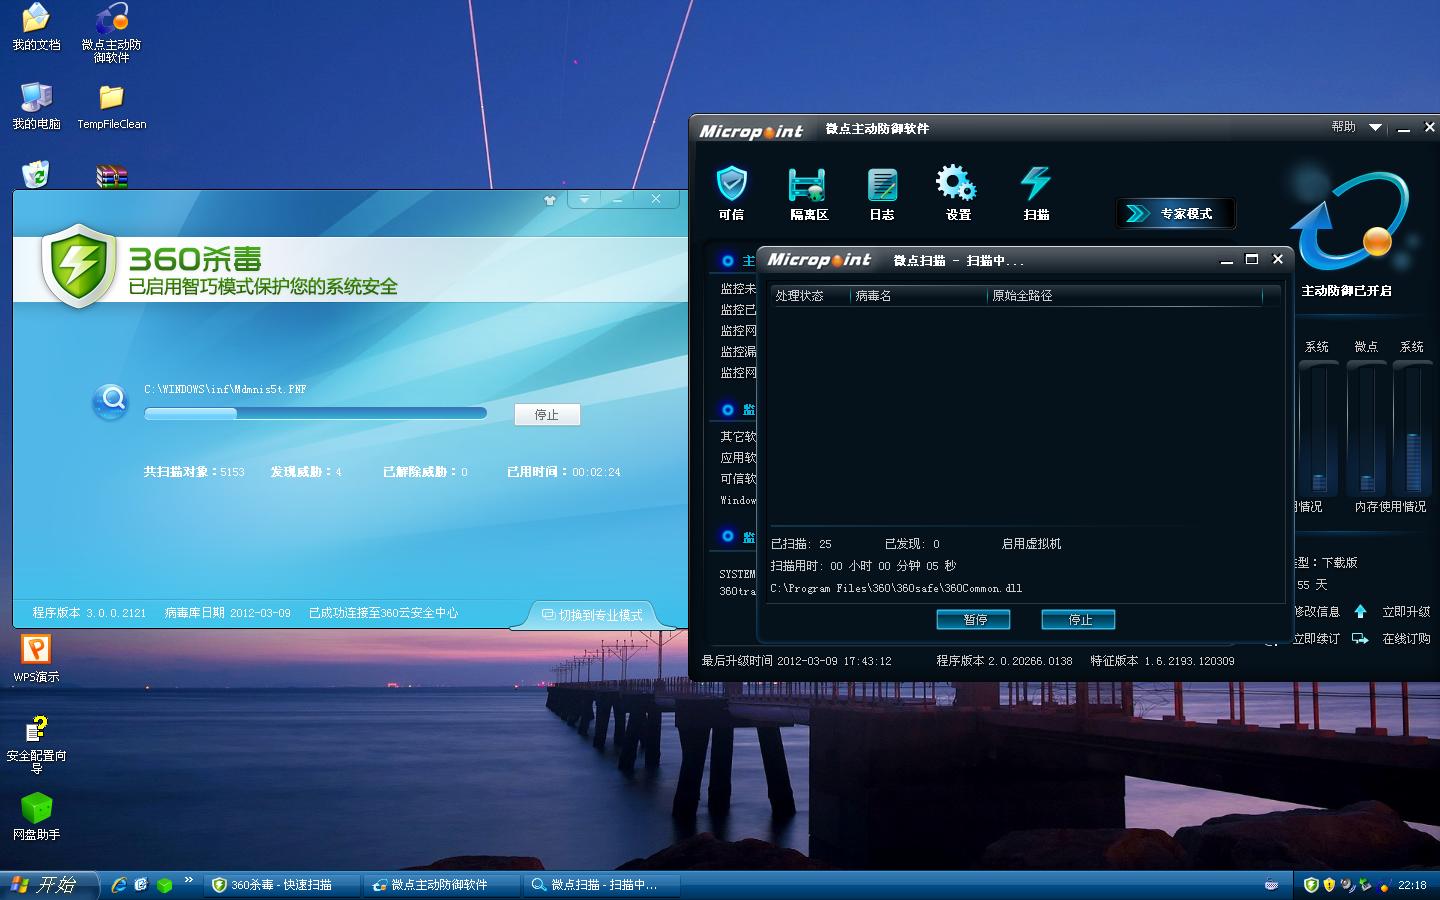Viewport: 1440px width, 900px height.
Task: Open 网盘助手 desktop icon
Action: pos(36,817)
